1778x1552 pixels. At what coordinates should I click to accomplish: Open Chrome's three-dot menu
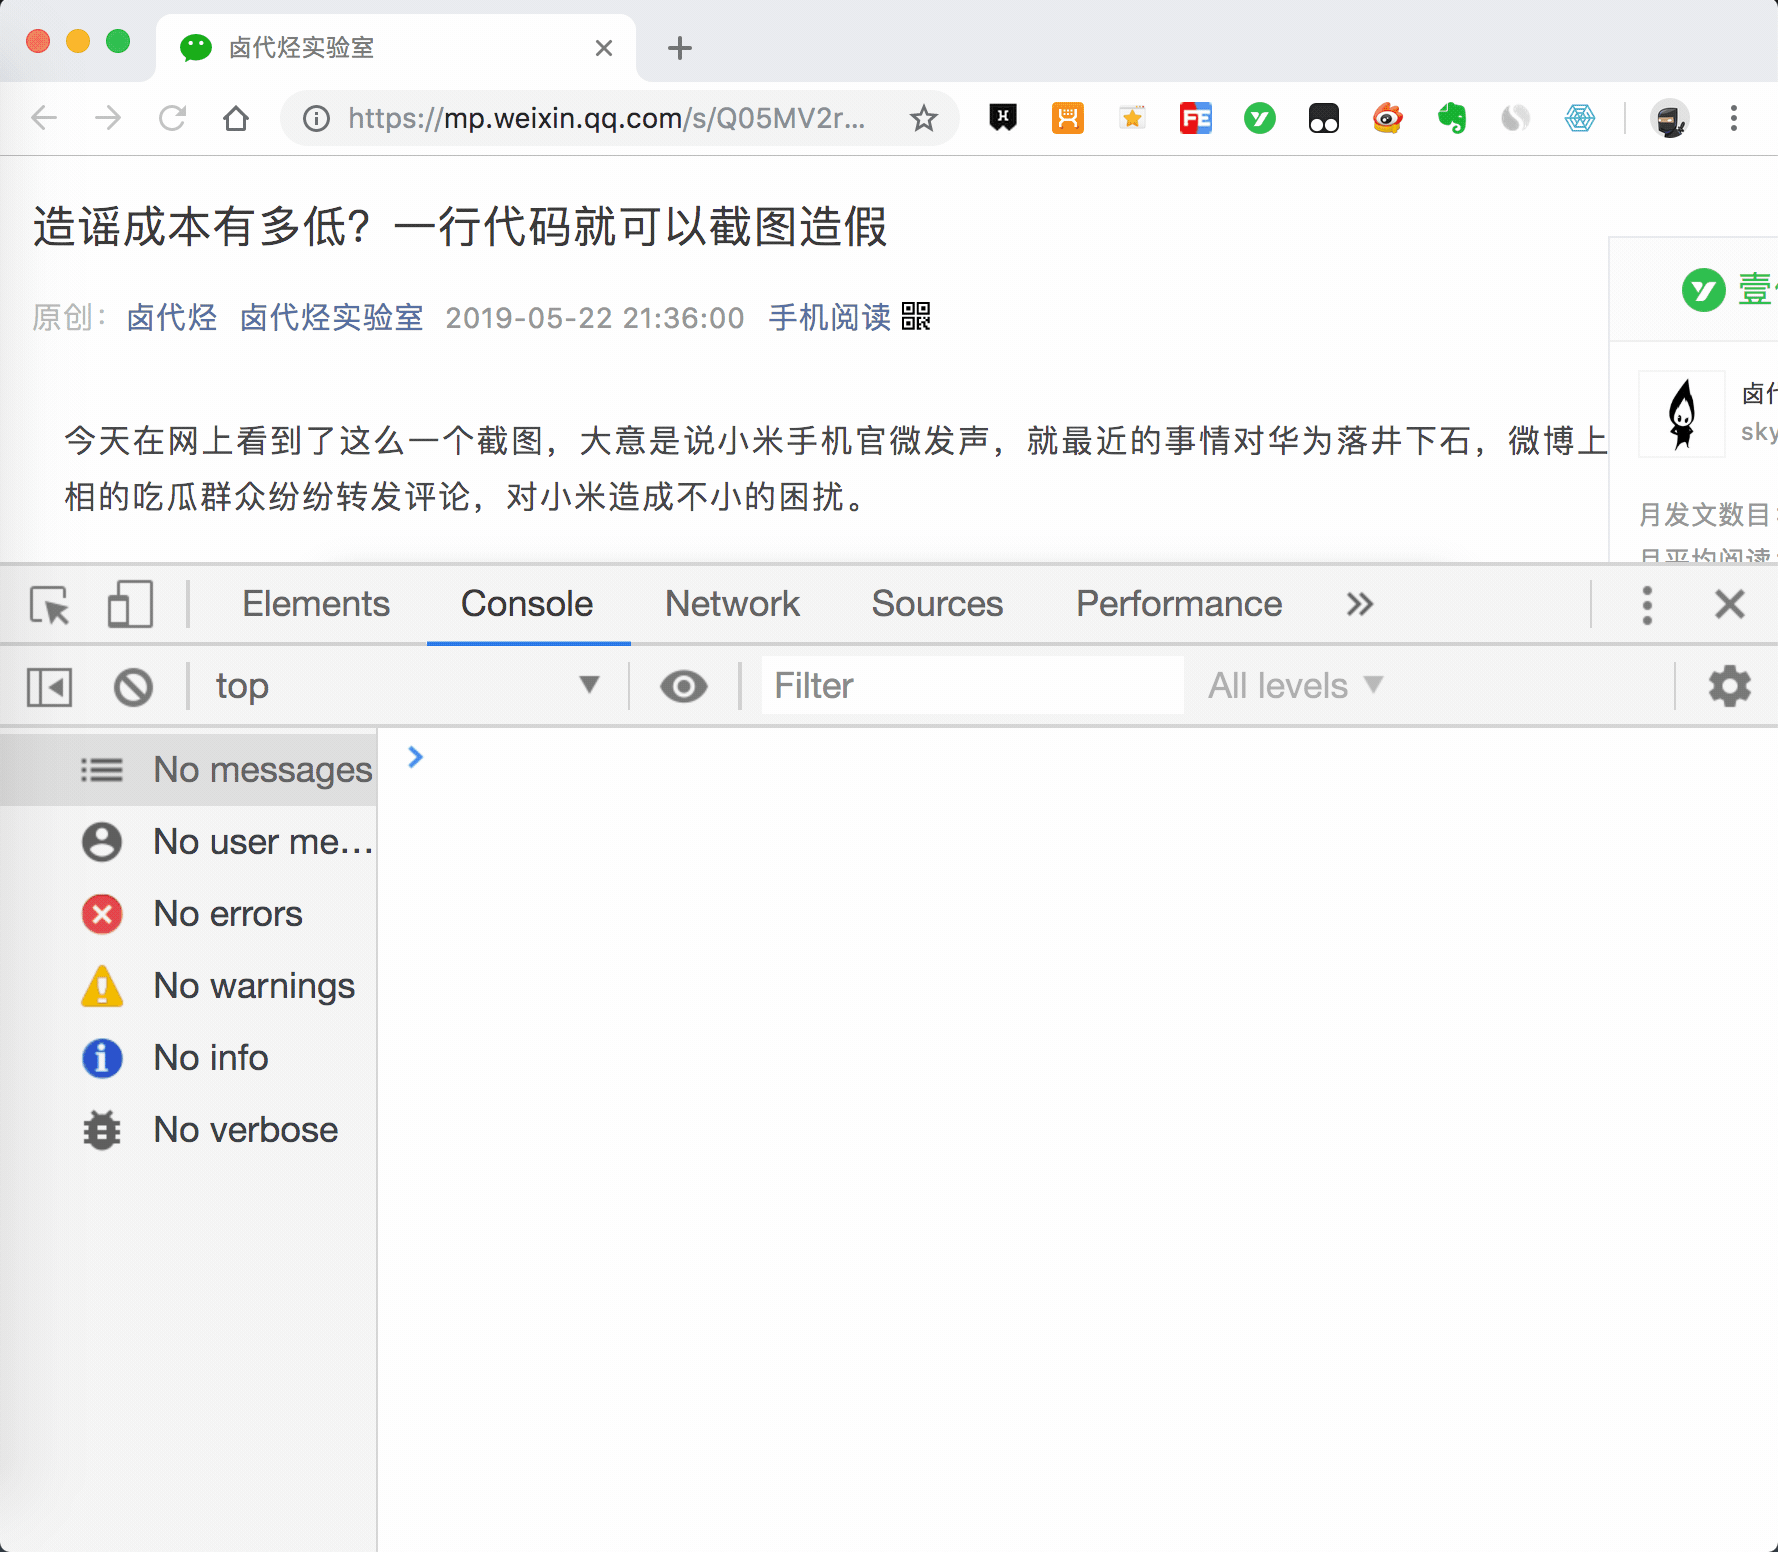[1734, 118]
